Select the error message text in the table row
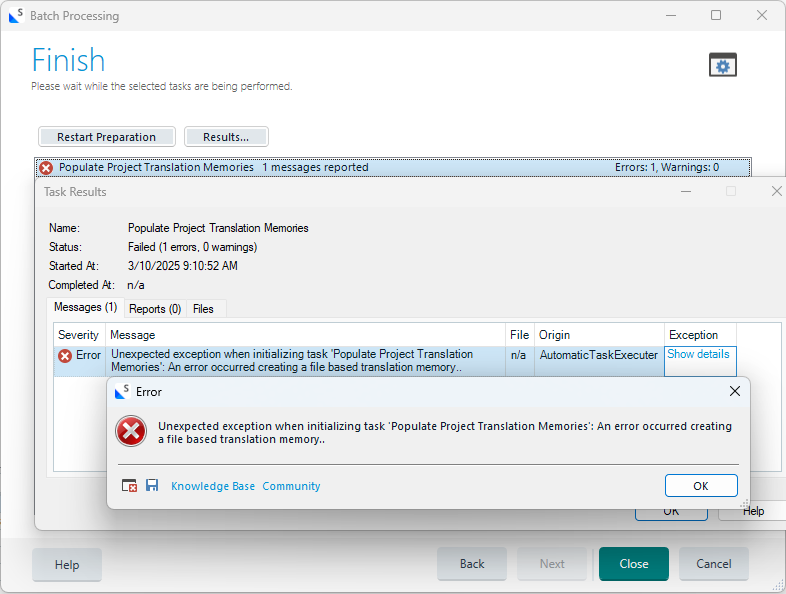This screenshot has height=594, width=786. [x=292, y=360]
